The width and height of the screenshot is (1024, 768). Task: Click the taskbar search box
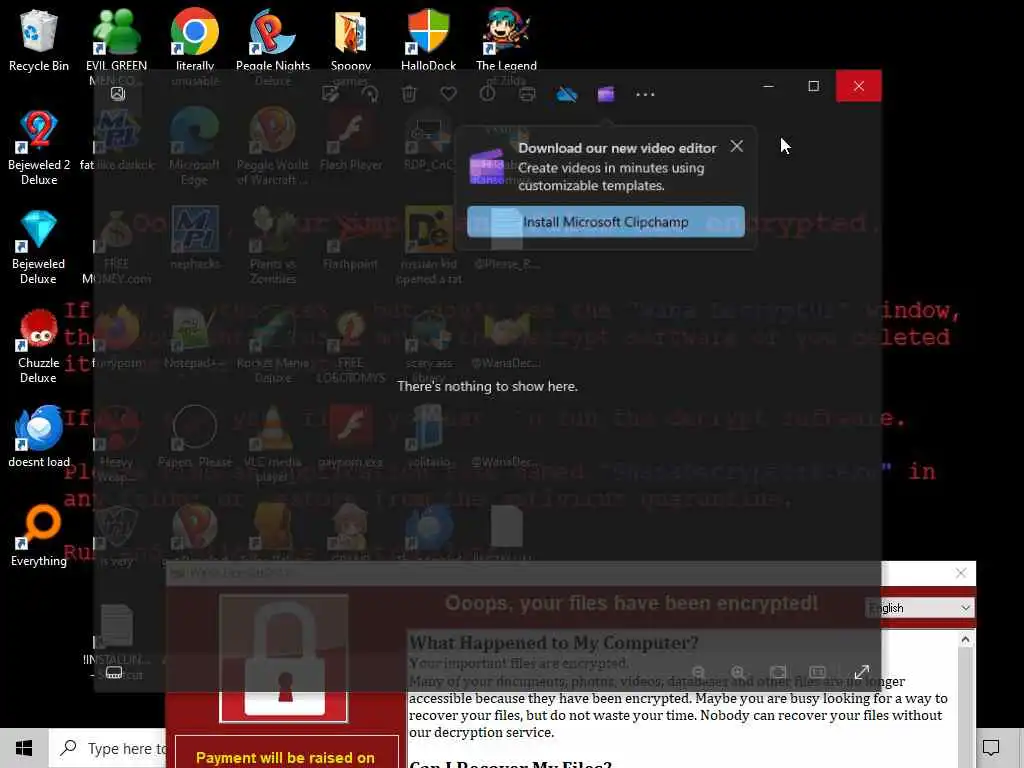108,748
